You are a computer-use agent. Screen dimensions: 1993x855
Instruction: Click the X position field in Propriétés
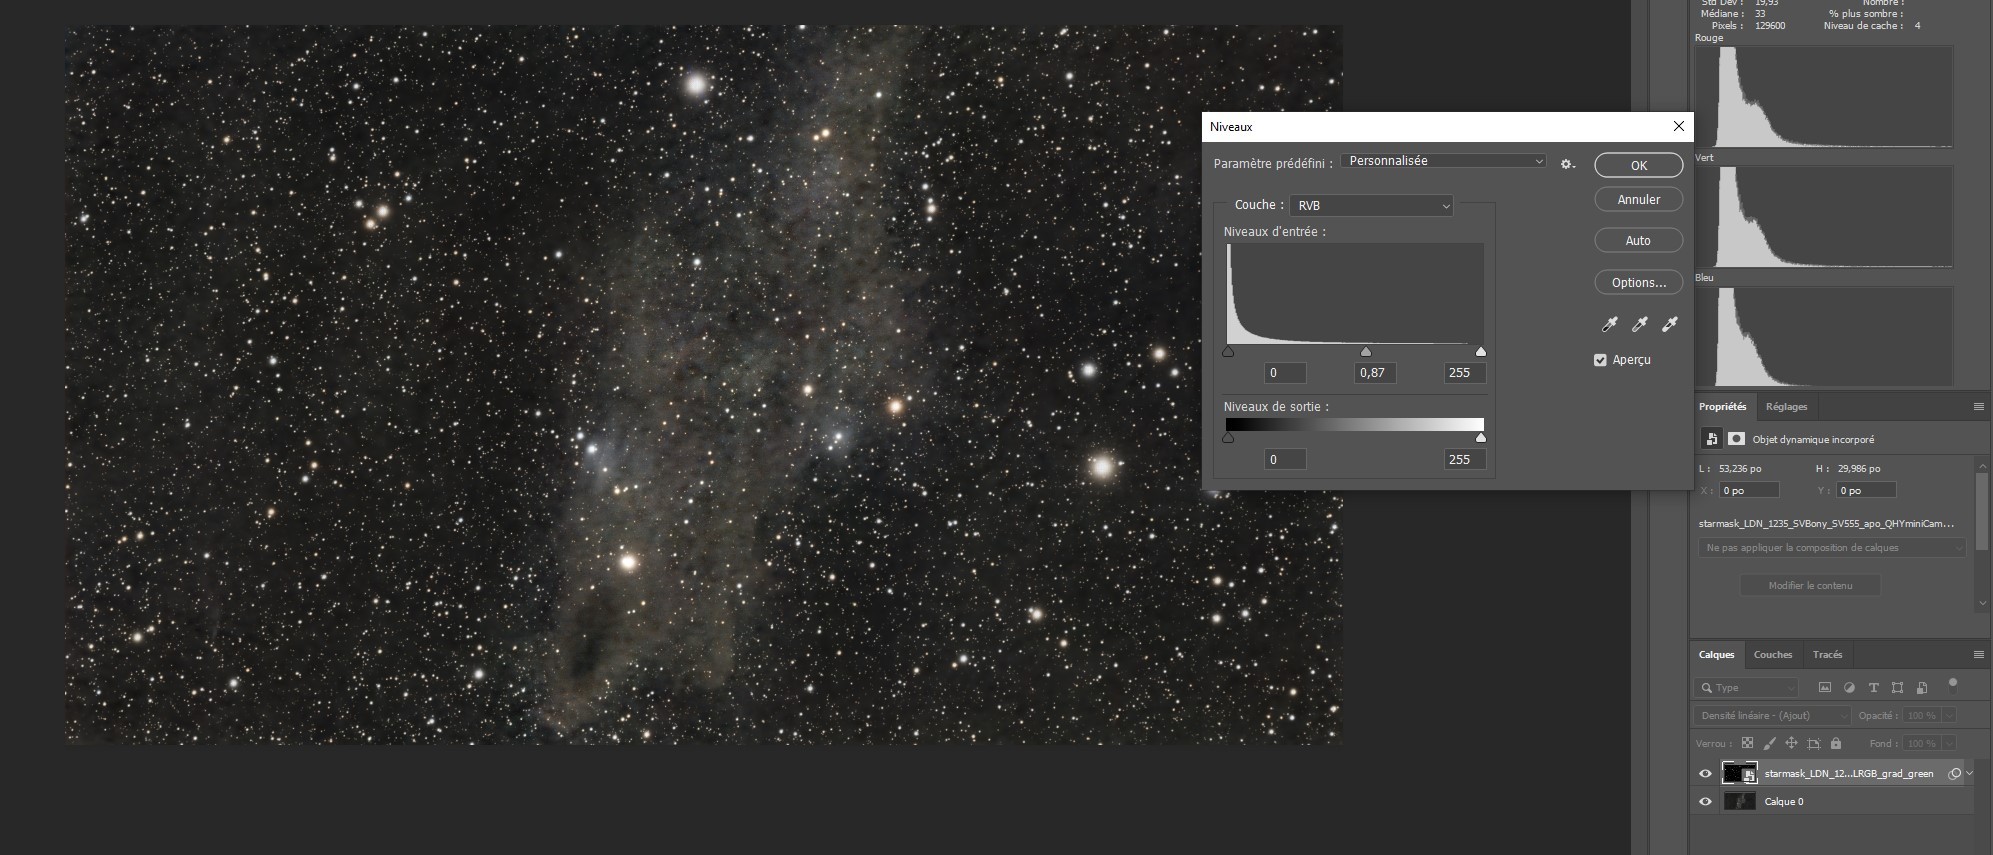[1749, 490]
